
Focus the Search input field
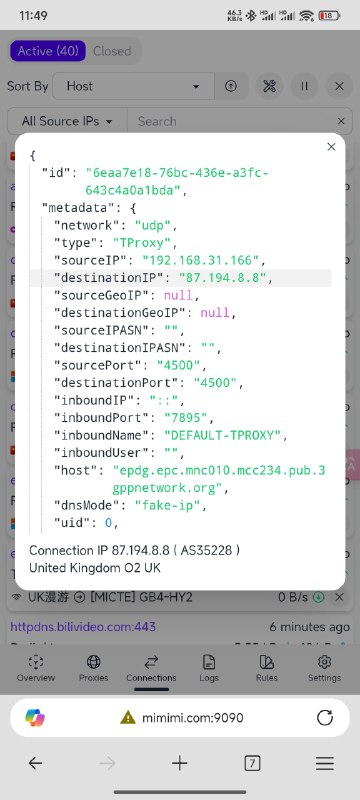point(229,121)
